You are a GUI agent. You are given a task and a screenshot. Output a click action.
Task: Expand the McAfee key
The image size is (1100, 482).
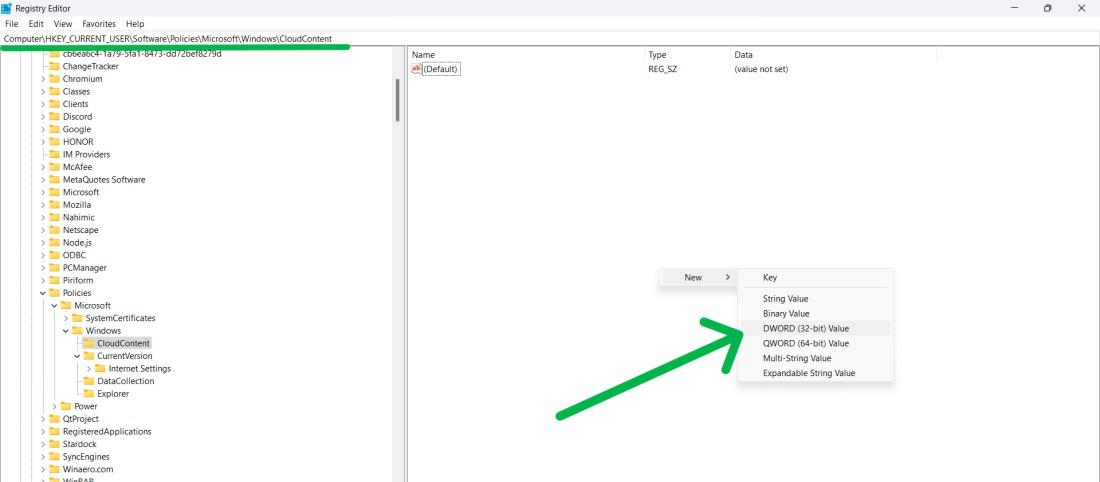click(43, 167)
